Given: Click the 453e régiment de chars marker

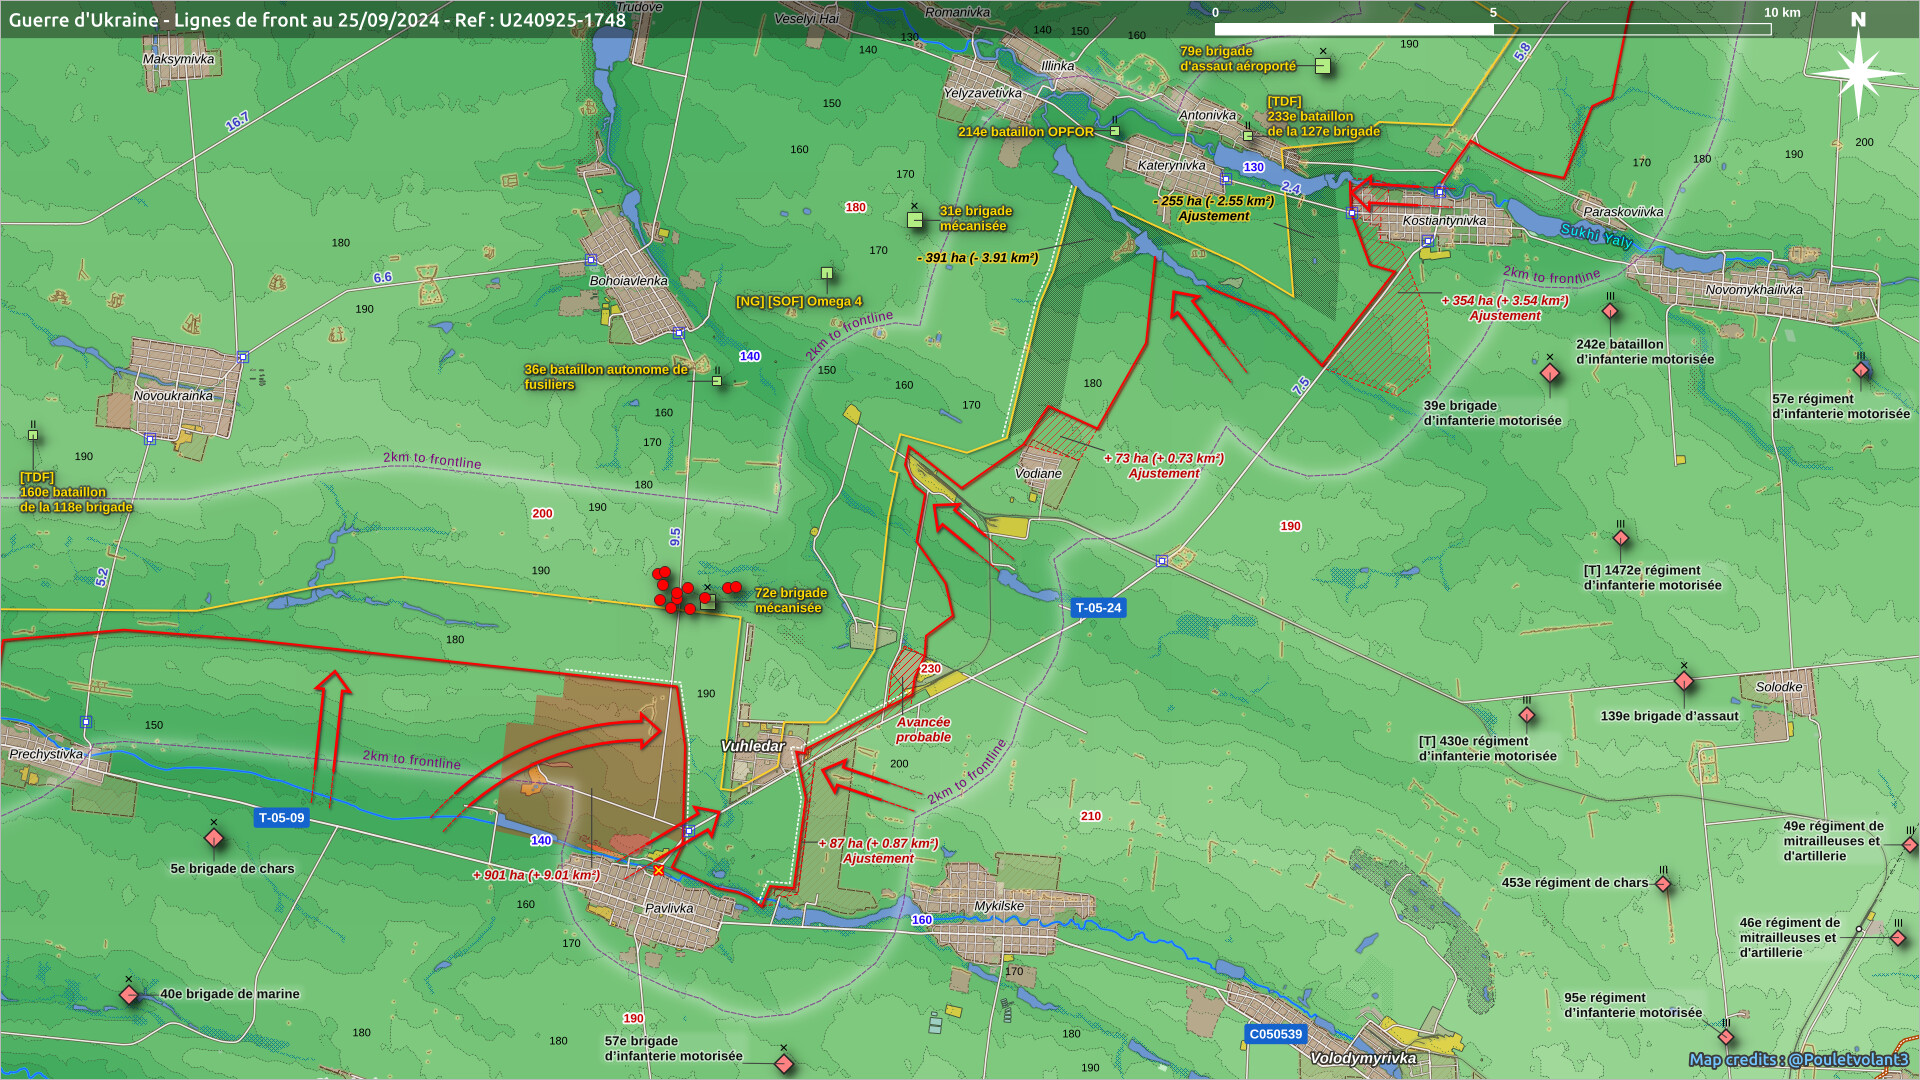Looking at the screenshot, I should point(1663,884).
